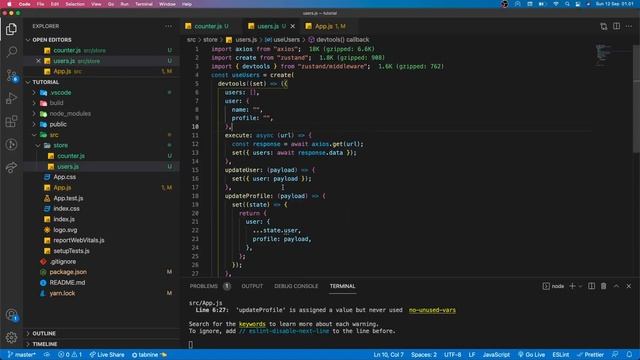Expand the Outline section

(x=44, y=333)
